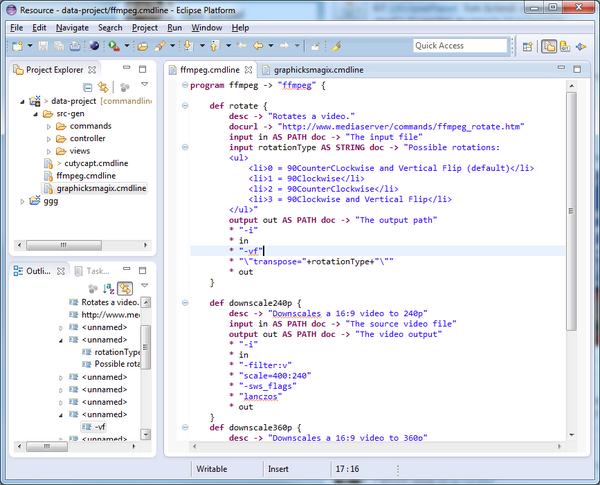The height and width of the screenshot is (485, 600).
Task: Toggle the Pin Editor toolbar icon
Action: click(315, 46)
